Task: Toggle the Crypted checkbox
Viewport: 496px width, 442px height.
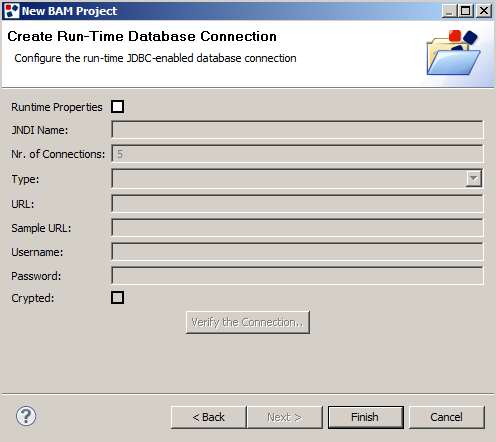Action: 117,298
